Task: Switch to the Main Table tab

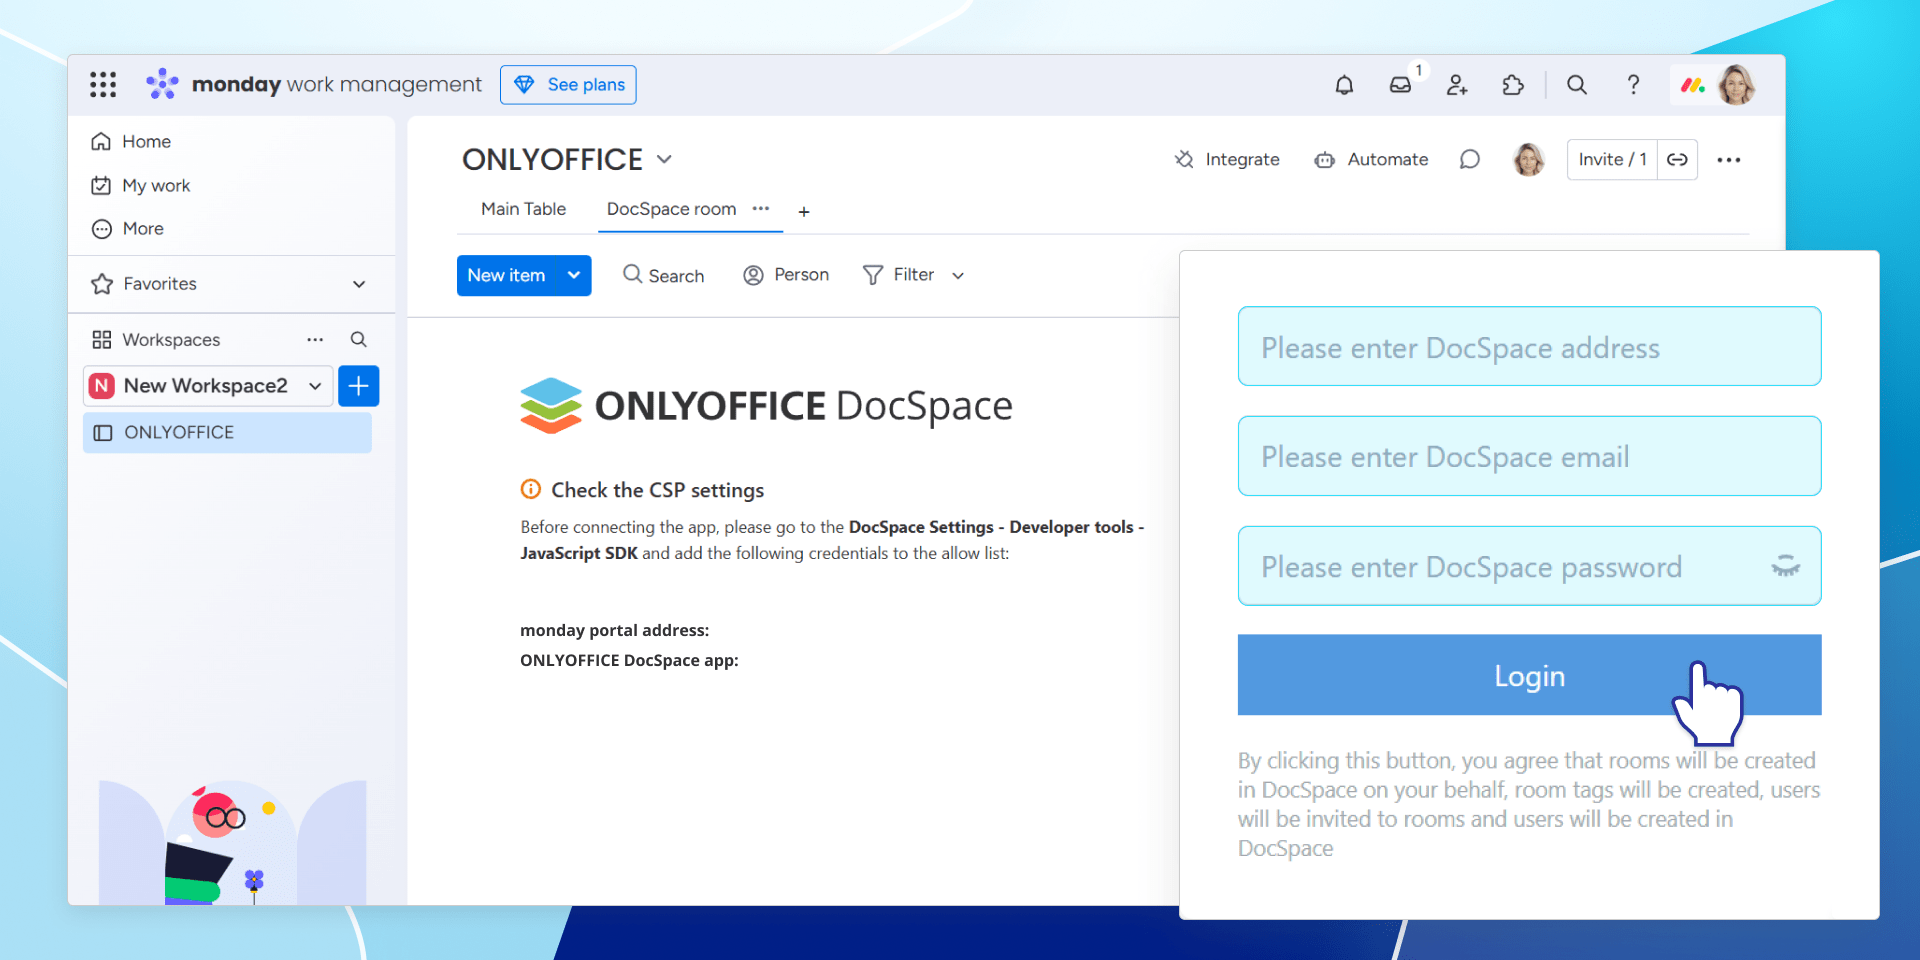Action: pos(523,209)
